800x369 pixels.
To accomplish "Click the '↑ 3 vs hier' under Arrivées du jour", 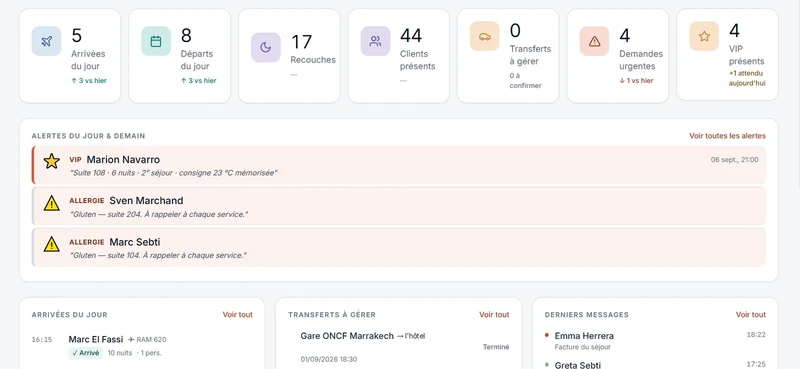I will pyautogui.click(x=89, y=81).
